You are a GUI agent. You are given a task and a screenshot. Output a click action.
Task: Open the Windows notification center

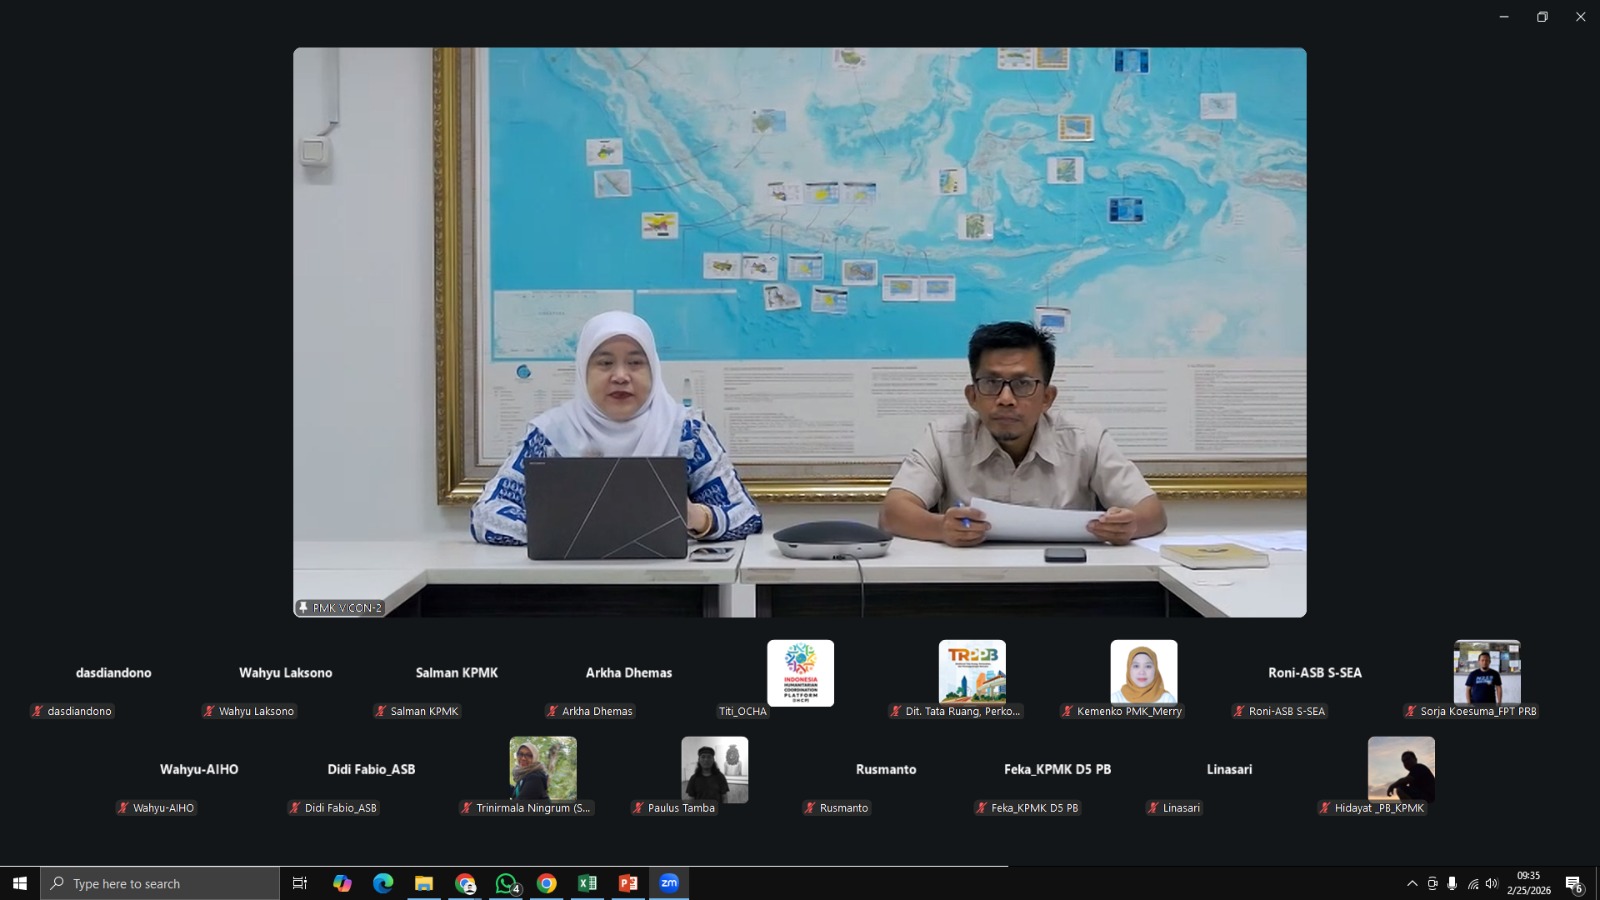1573,883
